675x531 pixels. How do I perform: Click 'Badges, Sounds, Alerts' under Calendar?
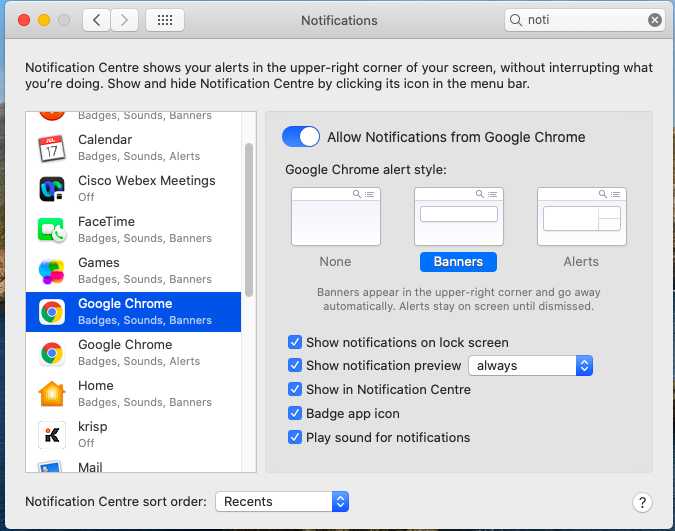tap(139, 156)
